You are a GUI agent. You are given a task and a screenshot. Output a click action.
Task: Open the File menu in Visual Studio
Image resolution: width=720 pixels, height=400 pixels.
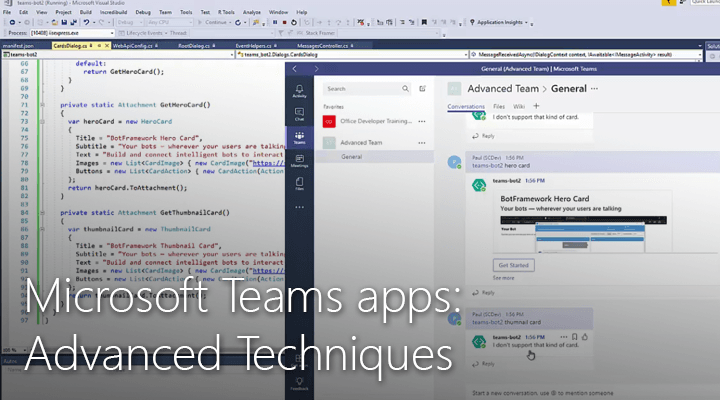pyautogui.click(x=7, y=12)
